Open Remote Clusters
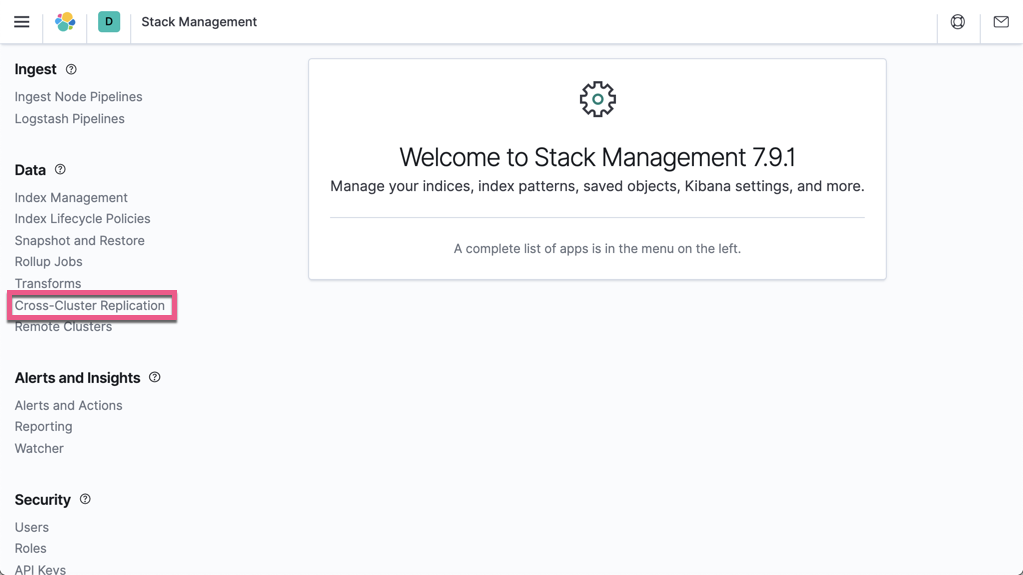 point(63,327)
